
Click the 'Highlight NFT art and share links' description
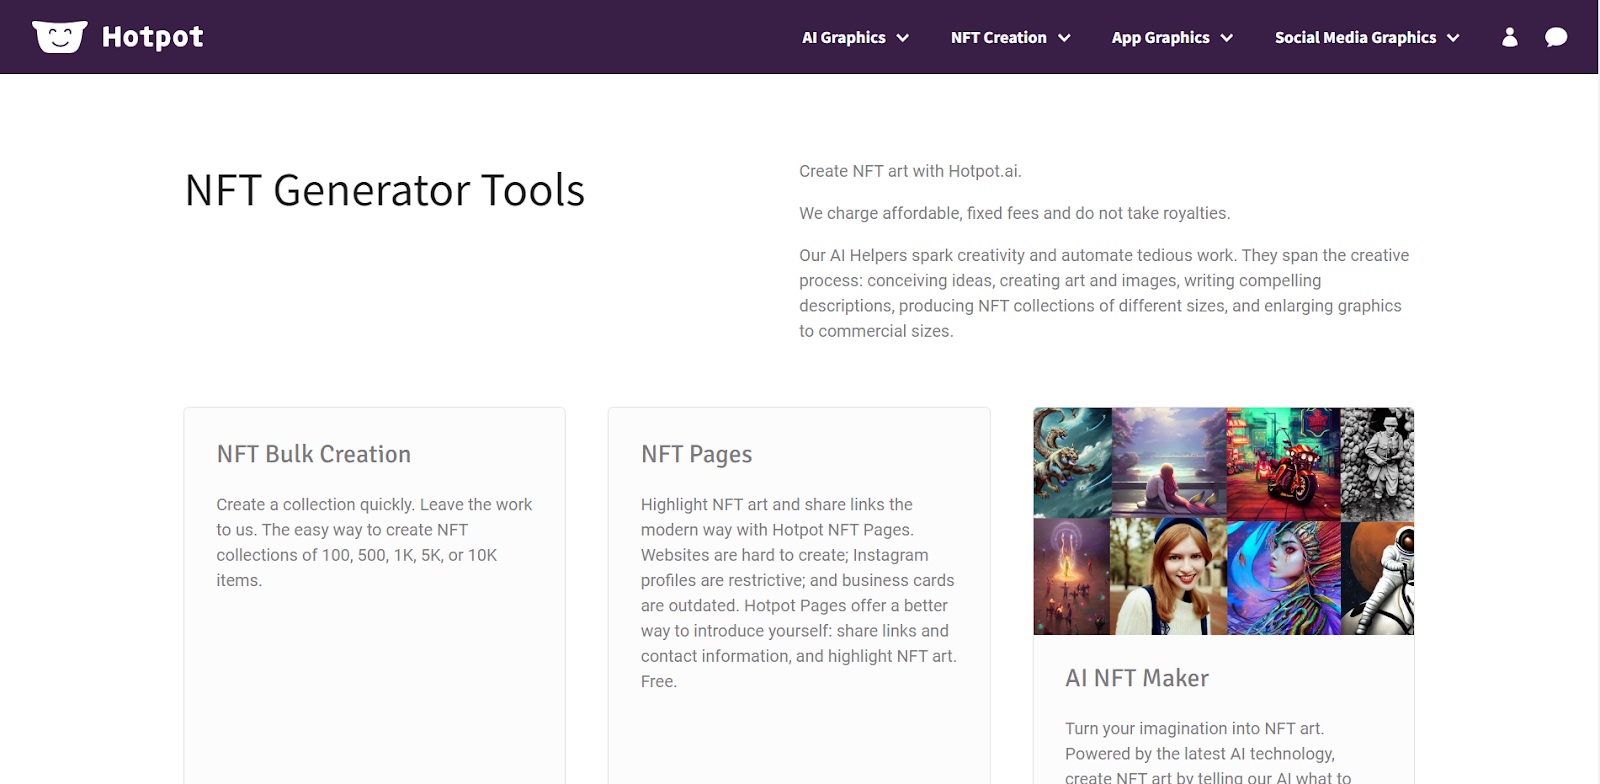click(x=799, y=593)
